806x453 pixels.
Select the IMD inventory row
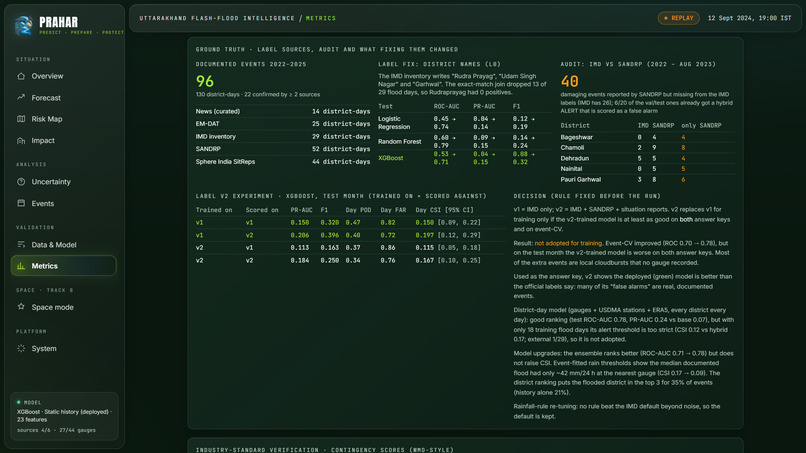(x=283, y=136)
